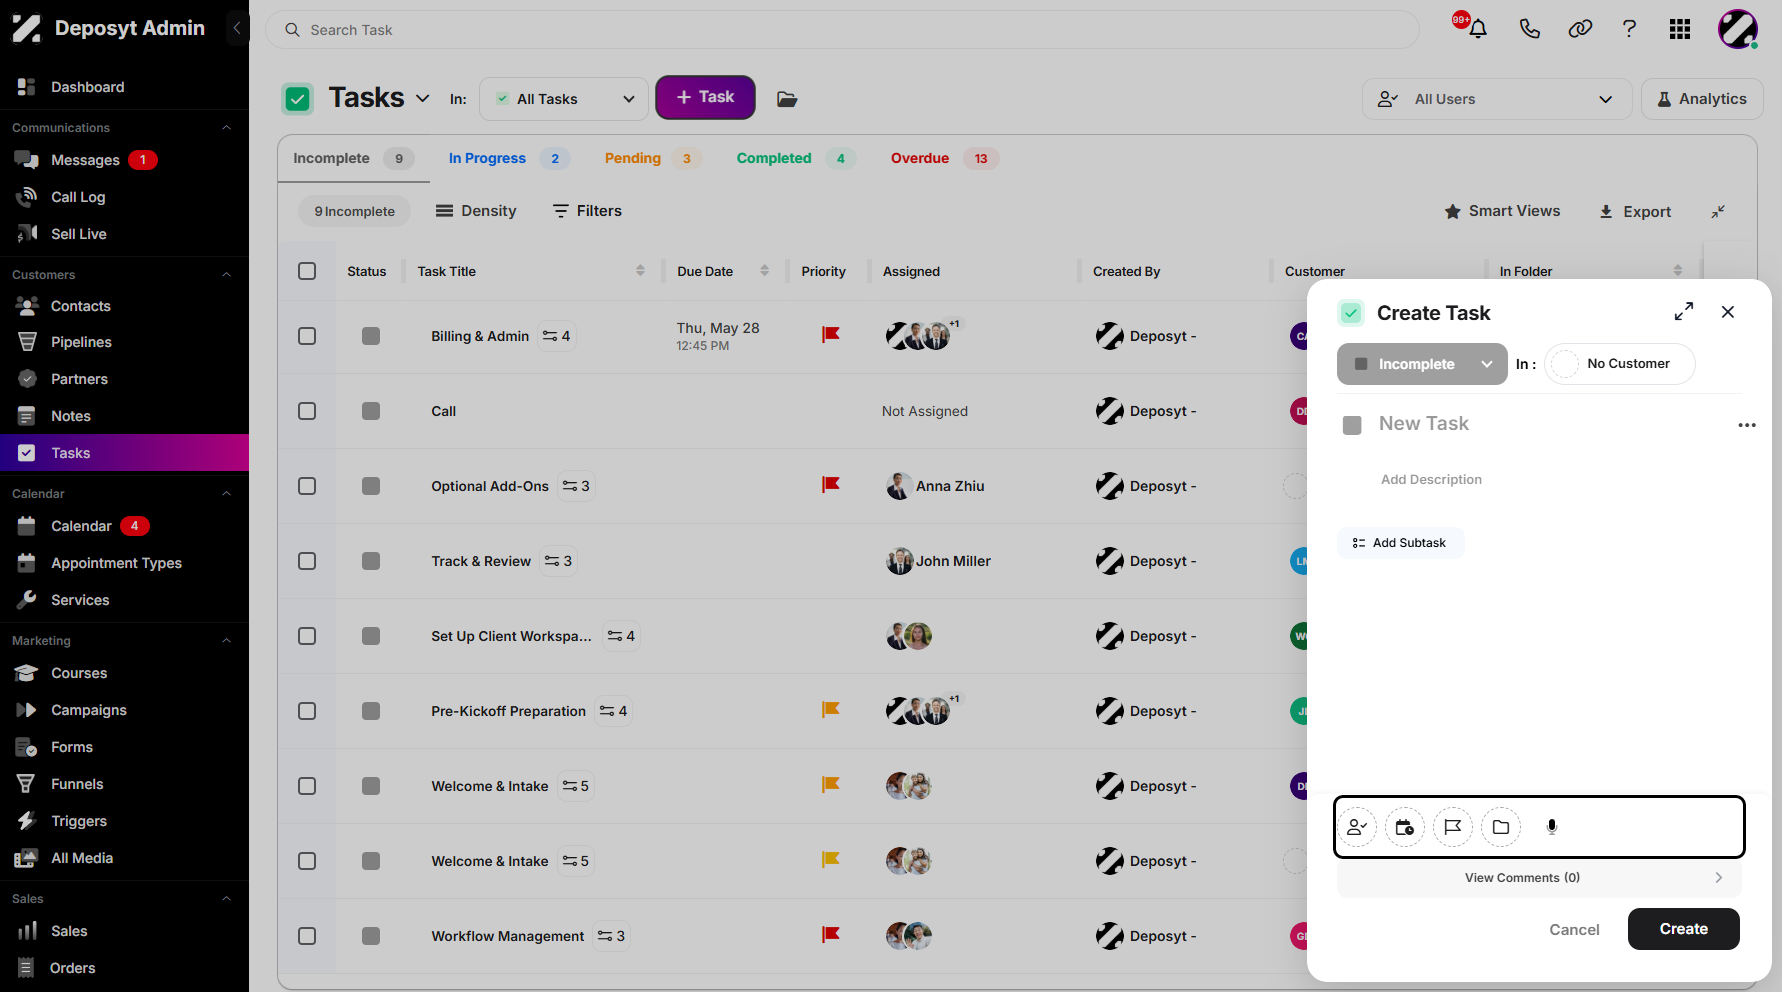This screenshot has width=1782, height=992.
Task: Open the All Tasks dropdown
Action: tap(564, 99)
